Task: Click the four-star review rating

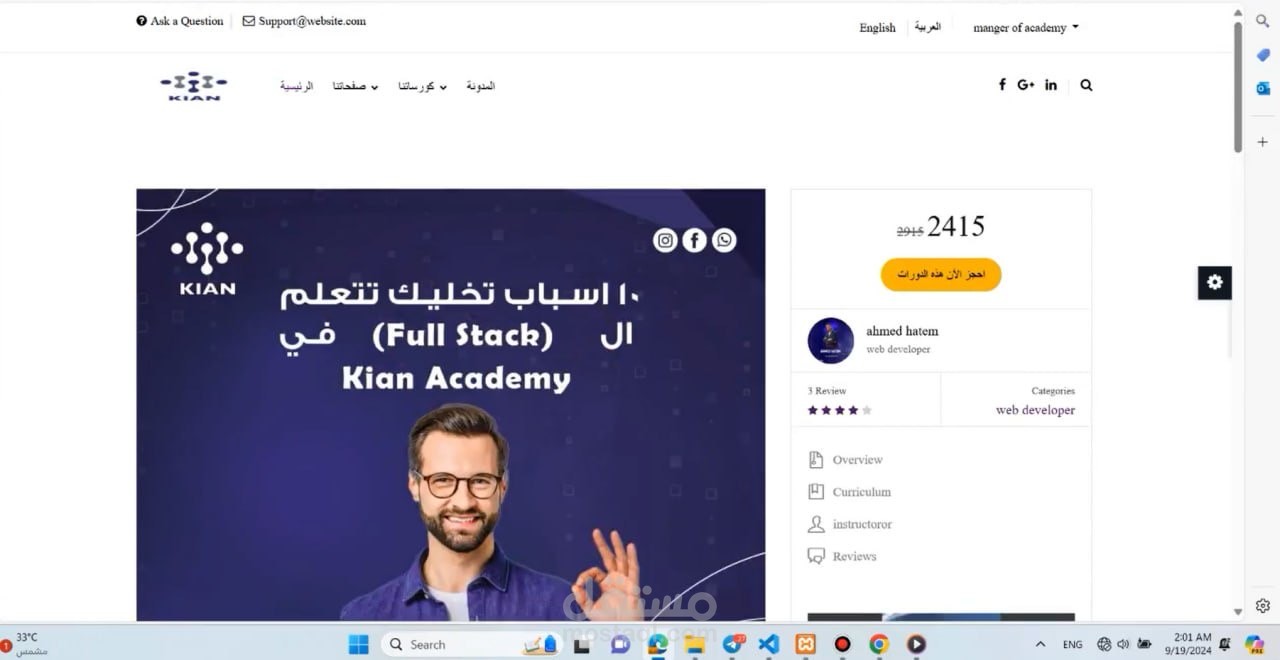Action: point(840,410)
